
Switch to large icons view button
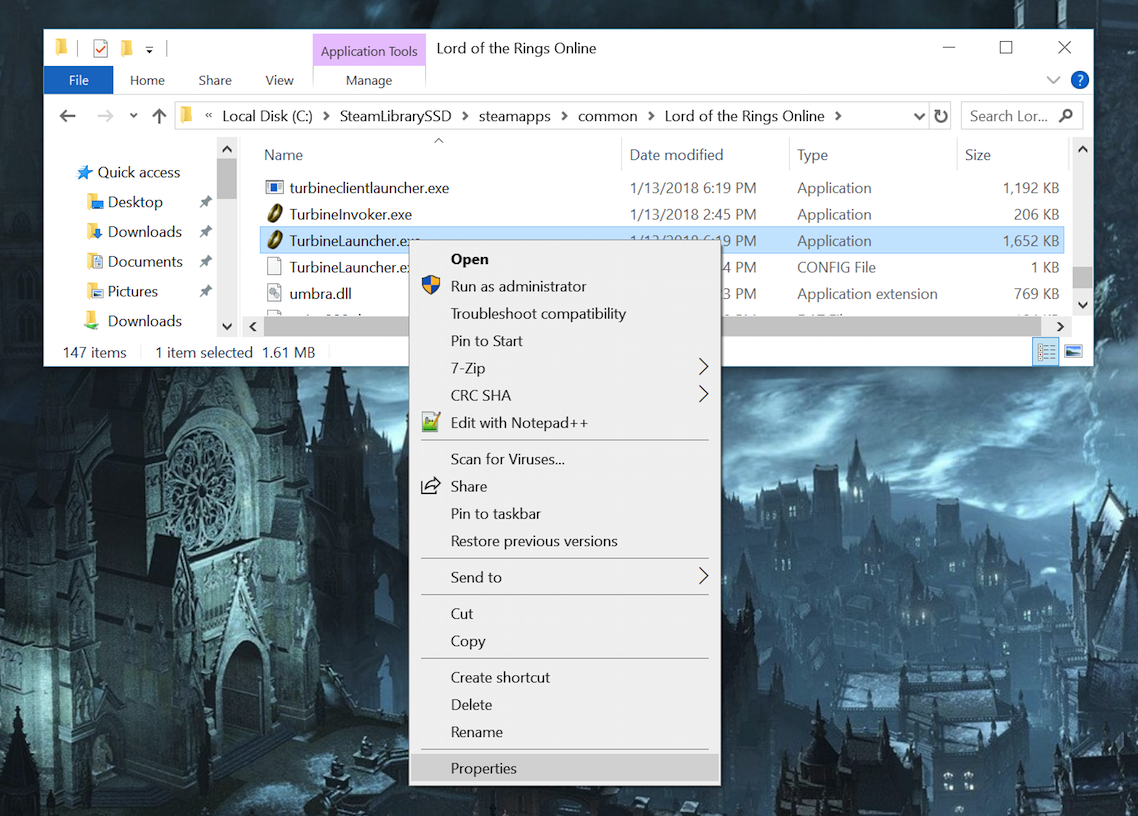coord(1073,352)
